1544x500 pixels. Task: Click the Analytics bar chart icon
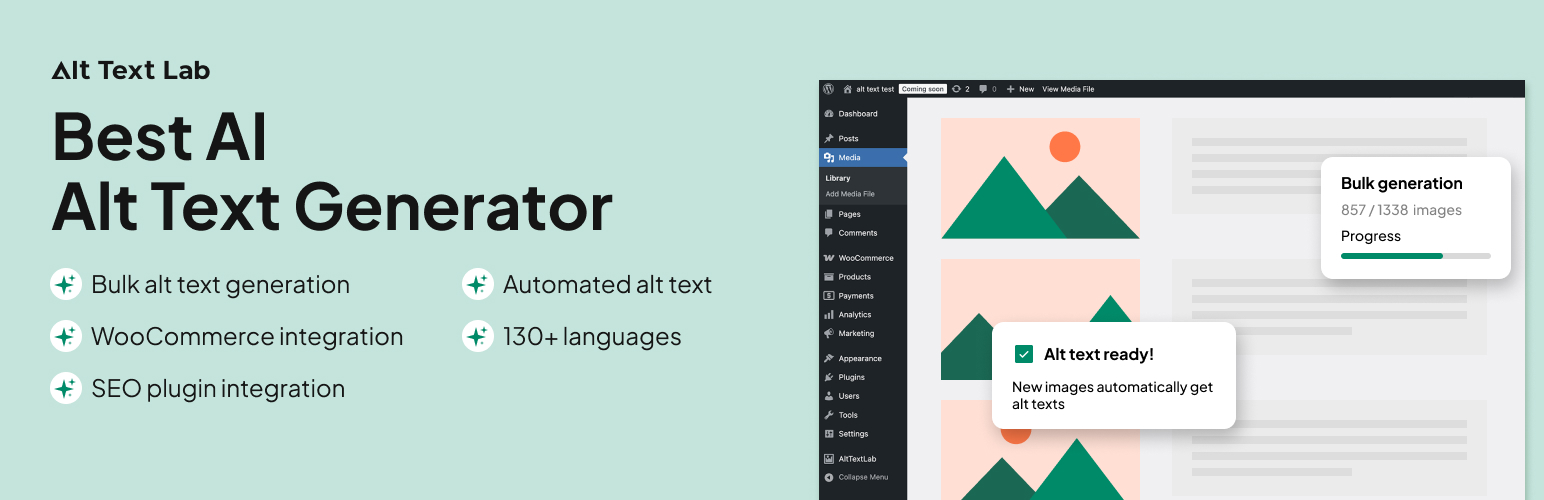[829, 315]
